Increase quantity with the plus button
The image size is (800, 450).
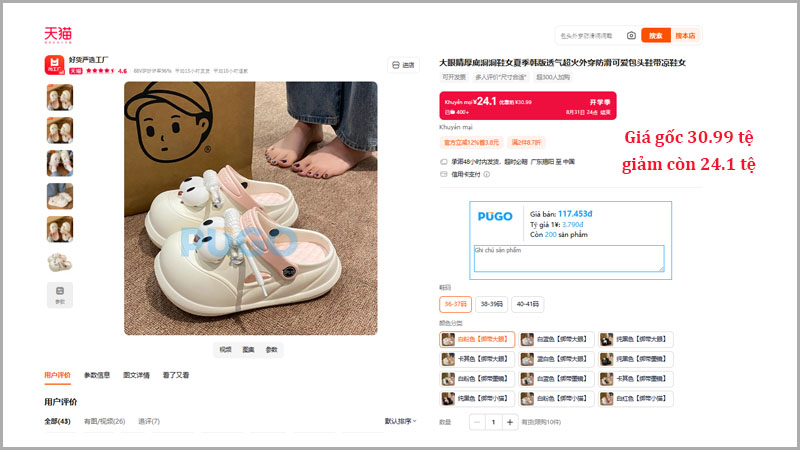pos(510,422)
